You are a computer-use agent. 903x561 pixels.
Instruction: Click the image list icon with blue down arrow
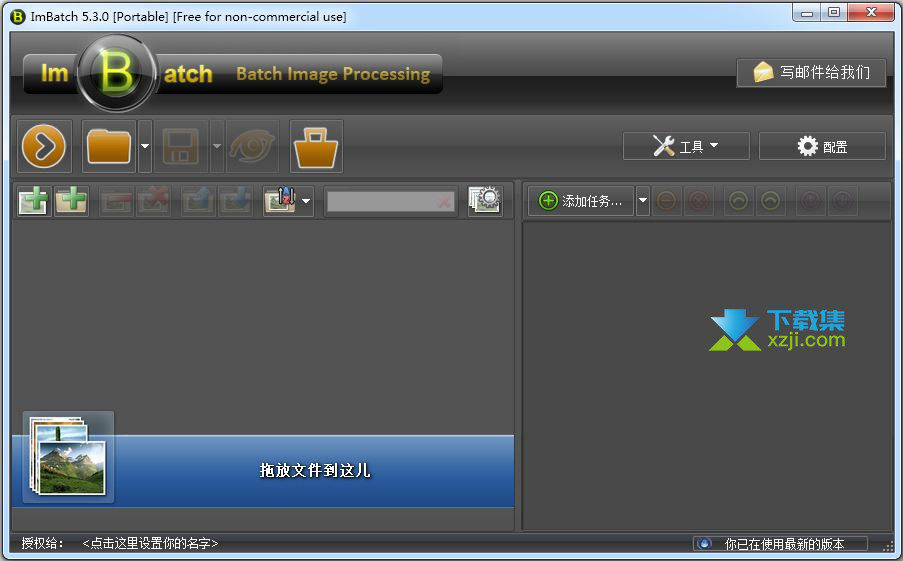[235, 201]
